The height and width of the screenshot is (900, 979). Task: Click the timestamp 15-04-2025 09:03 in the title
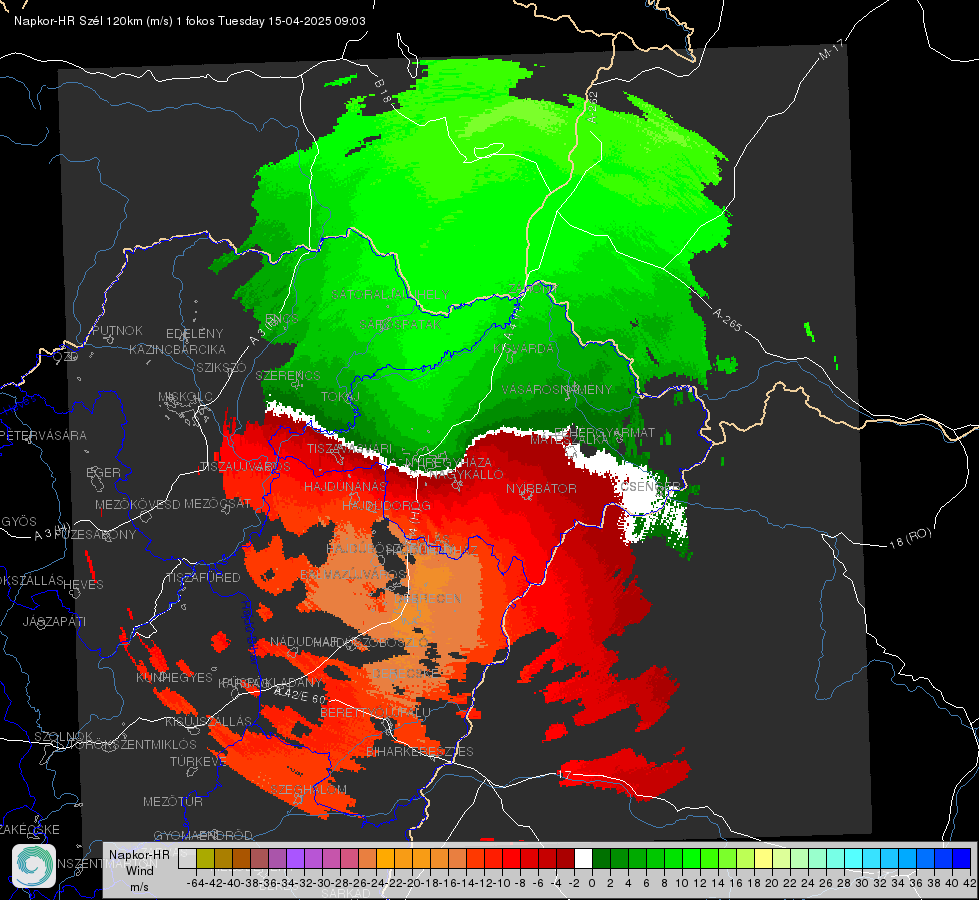(317, 21)
